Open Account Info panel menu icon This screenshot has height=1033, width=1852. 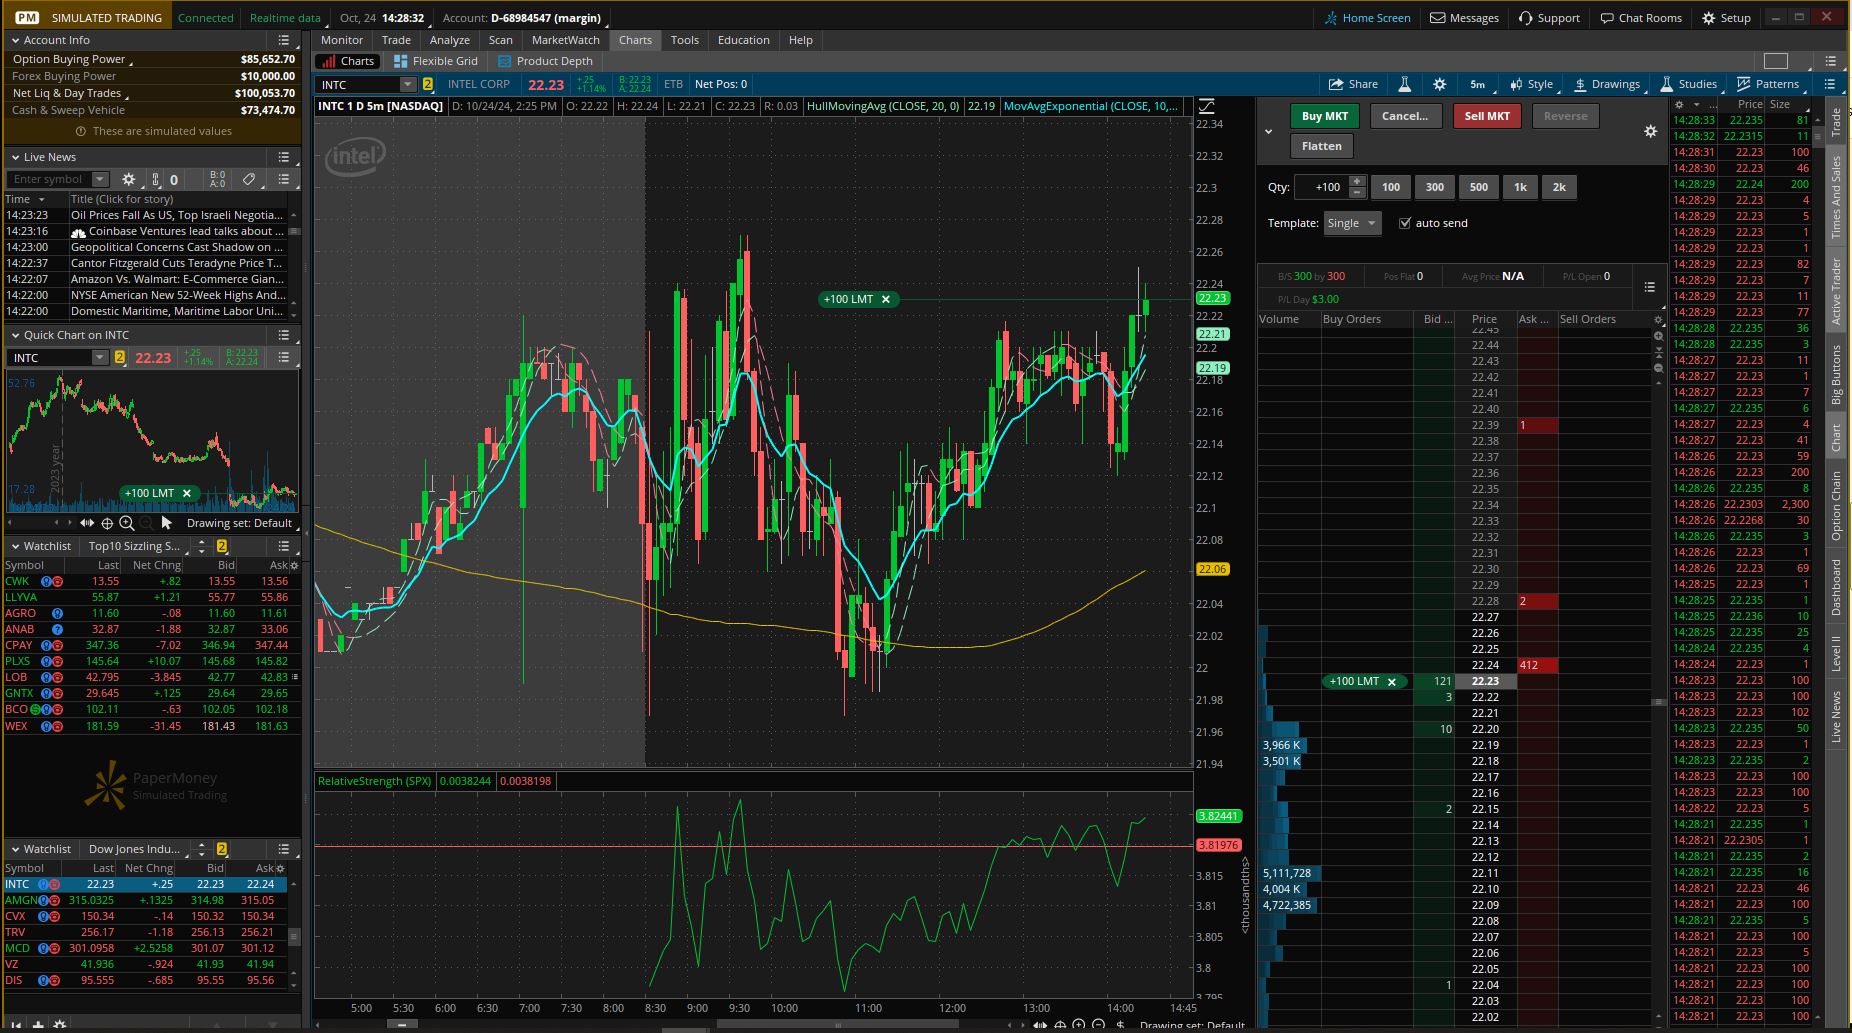tap(284, 40)
